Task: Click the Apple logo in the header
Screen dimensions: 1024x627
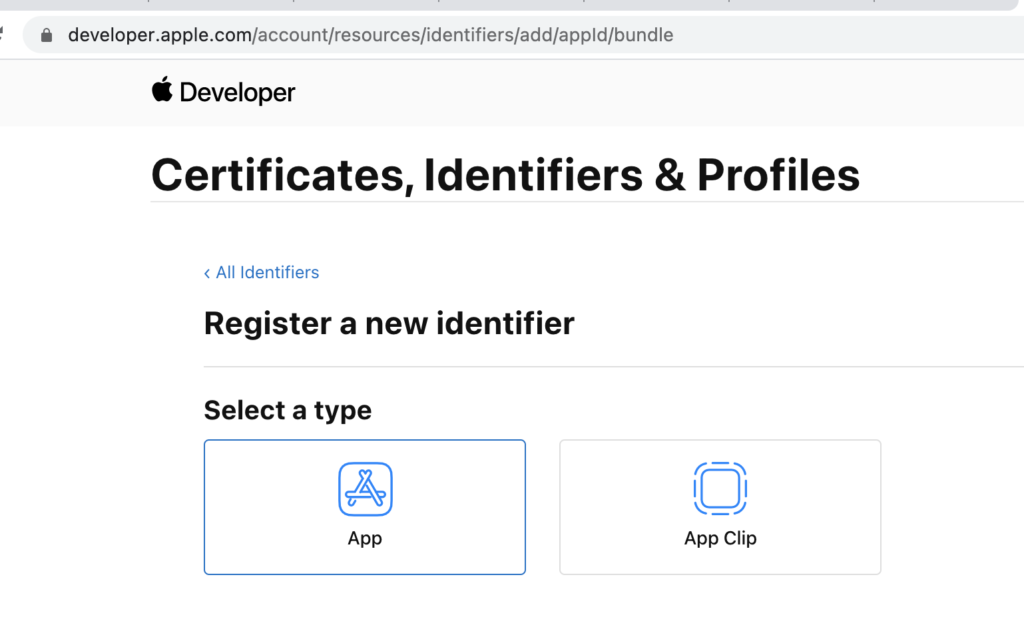Action: click(162, 89)
